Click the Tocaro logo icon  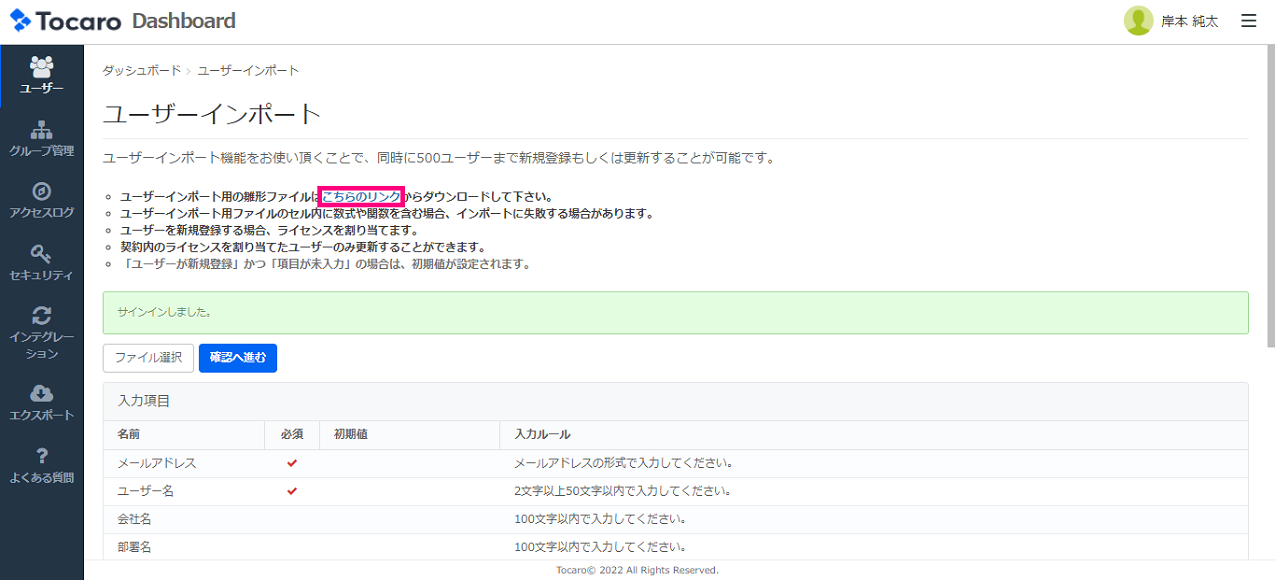coord(20,21)
